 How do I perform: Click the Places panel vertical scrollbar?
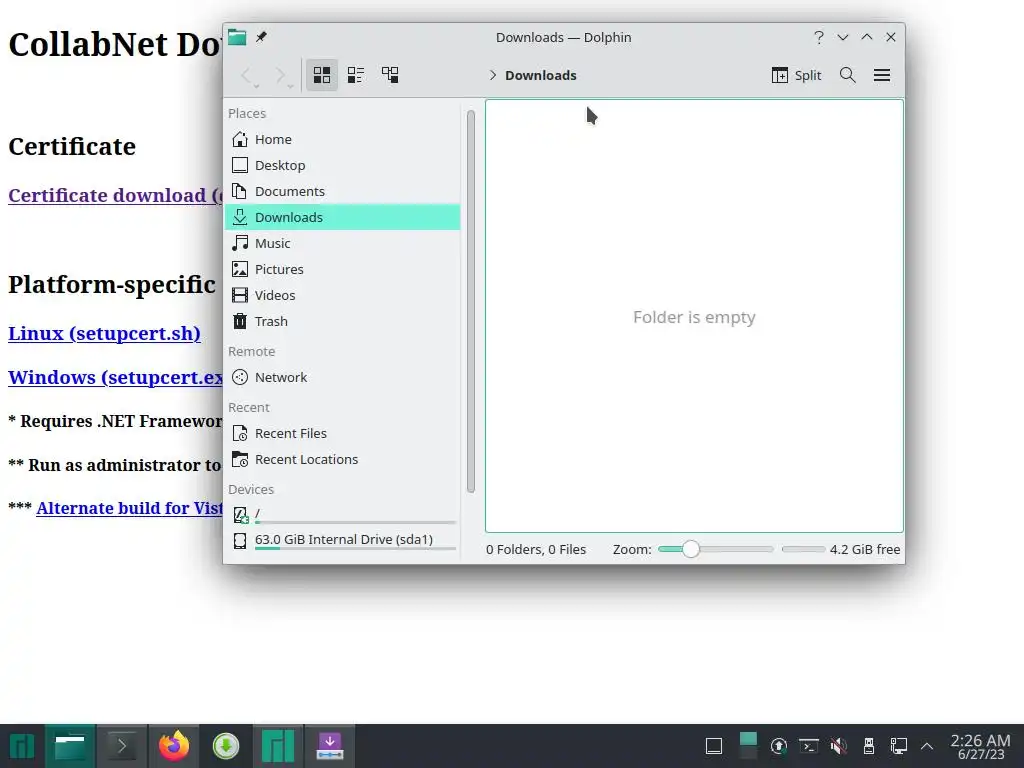[x=471, y=301]
